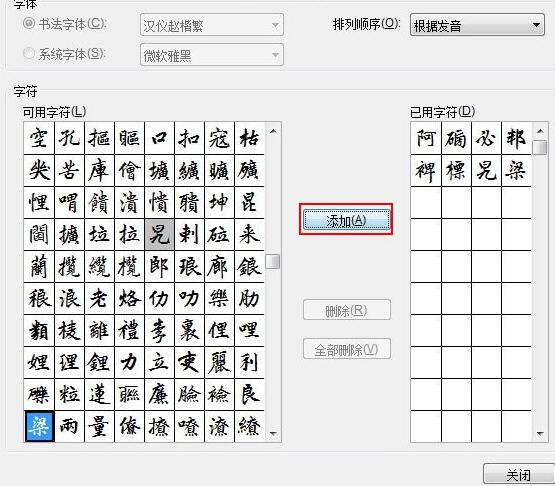
Task: Select character 必 in used characters
Action: (x=486, y=138)
